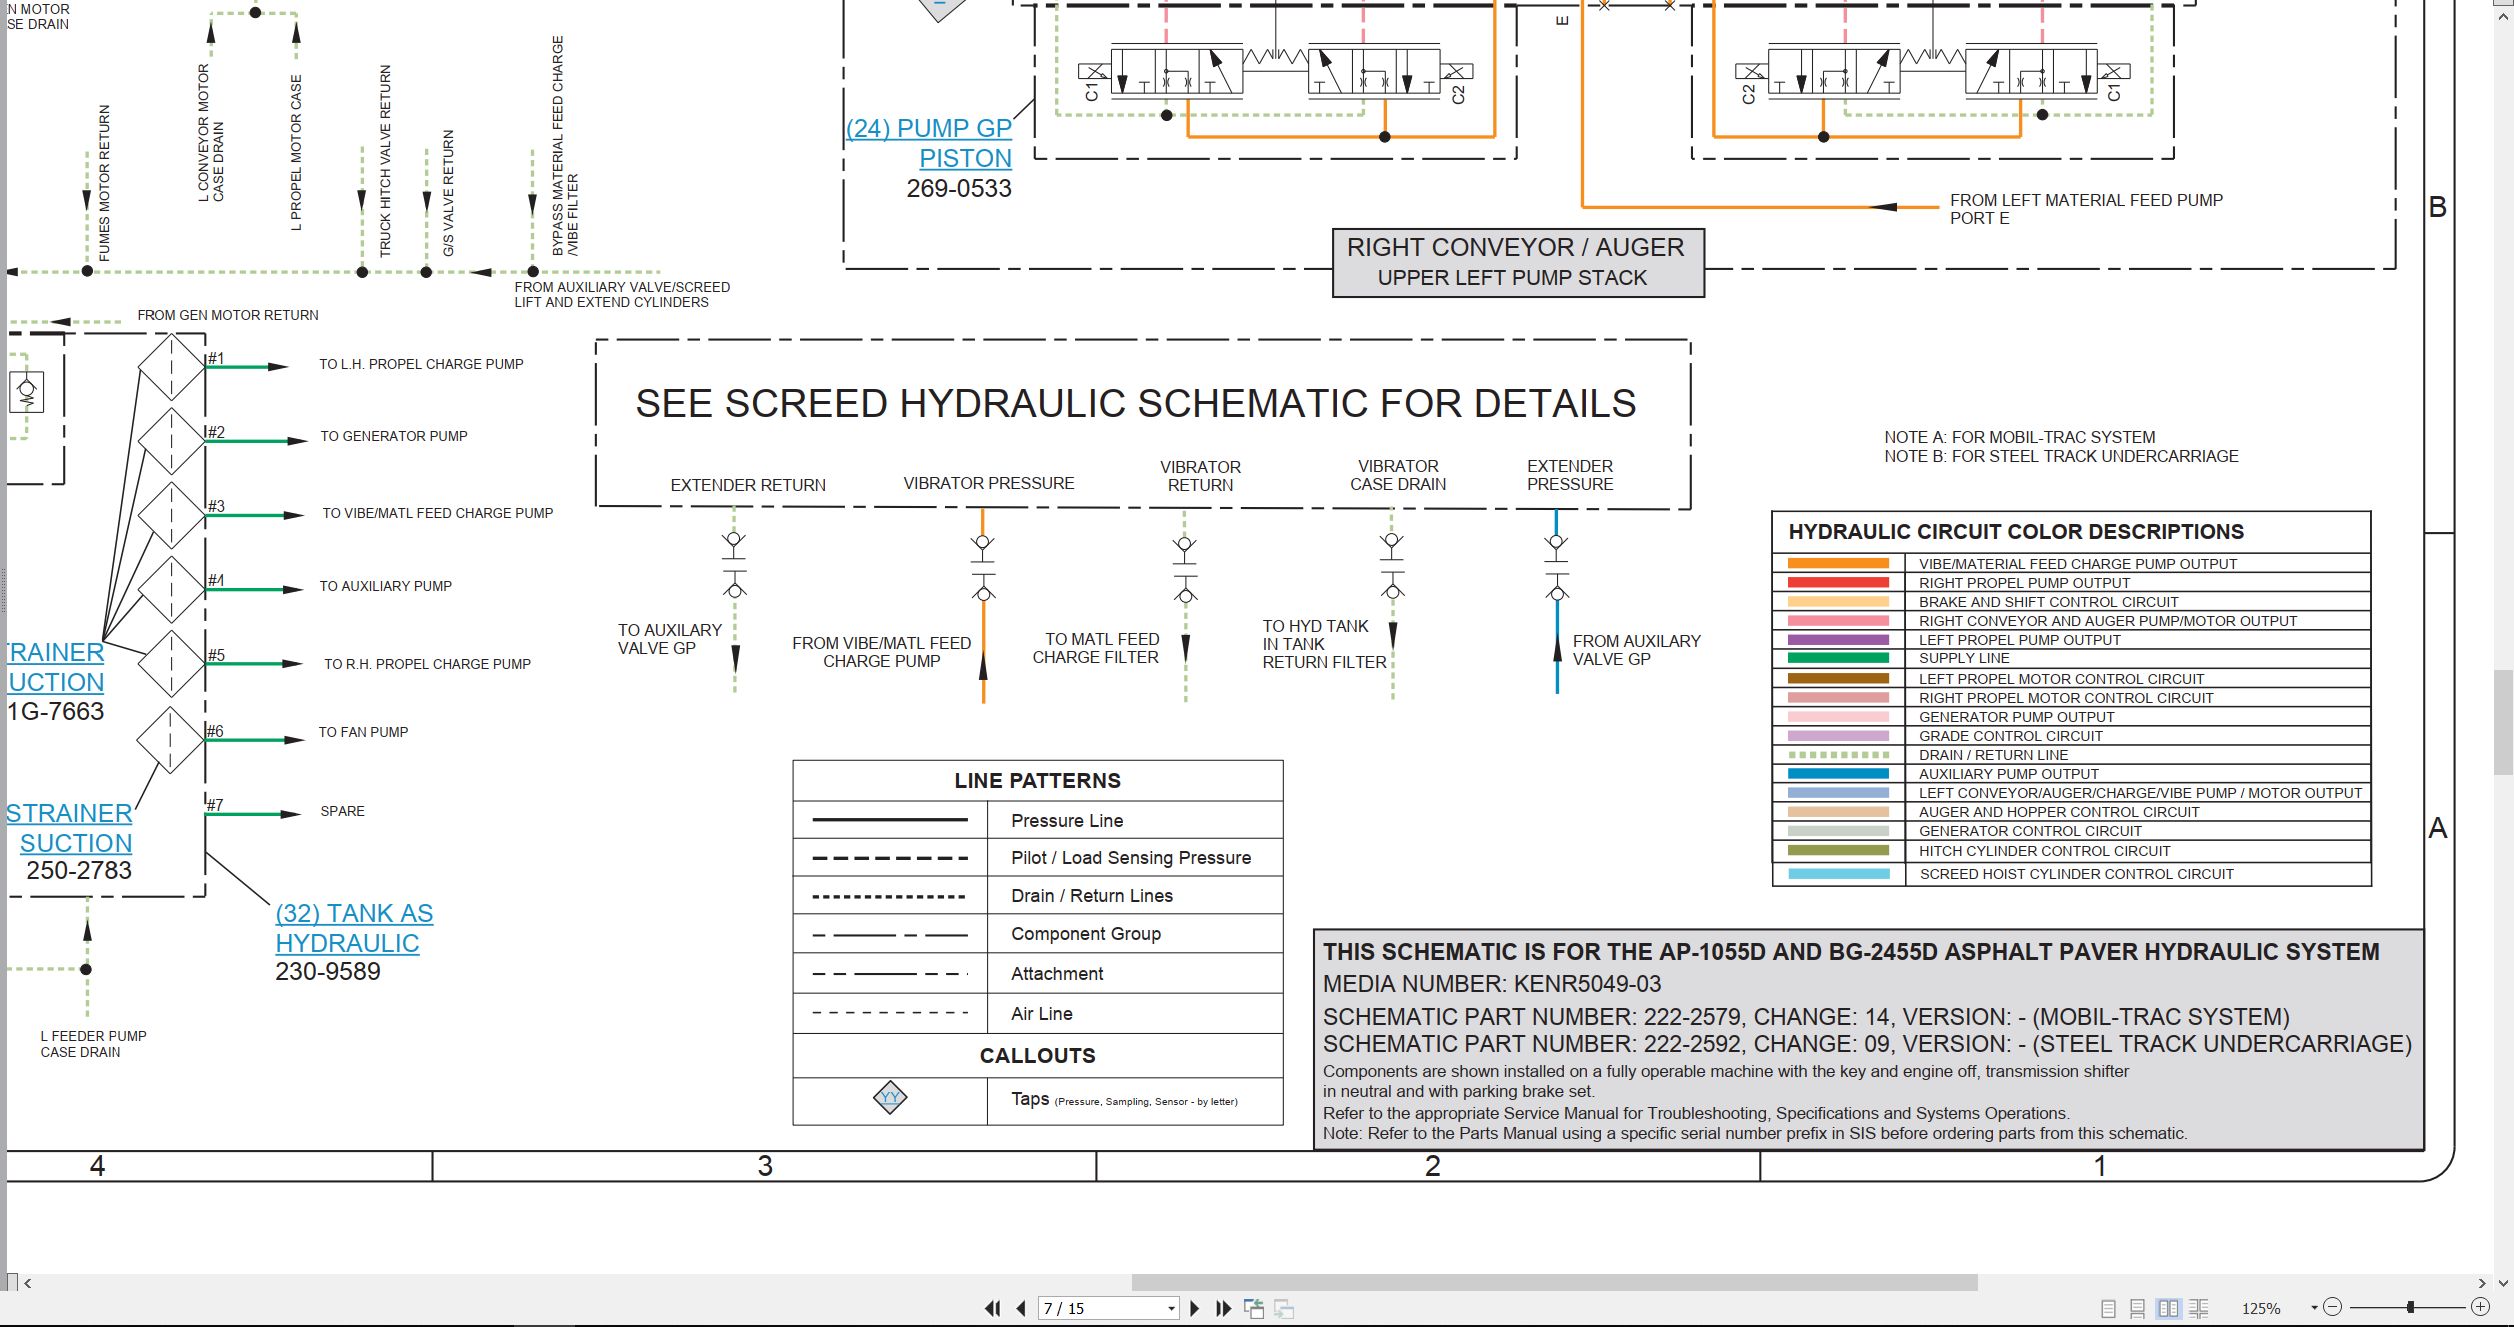Open the (32) TANK AS HYDRAULIC link
This screenshot has width=2514, height=1327.
[354, 928]
